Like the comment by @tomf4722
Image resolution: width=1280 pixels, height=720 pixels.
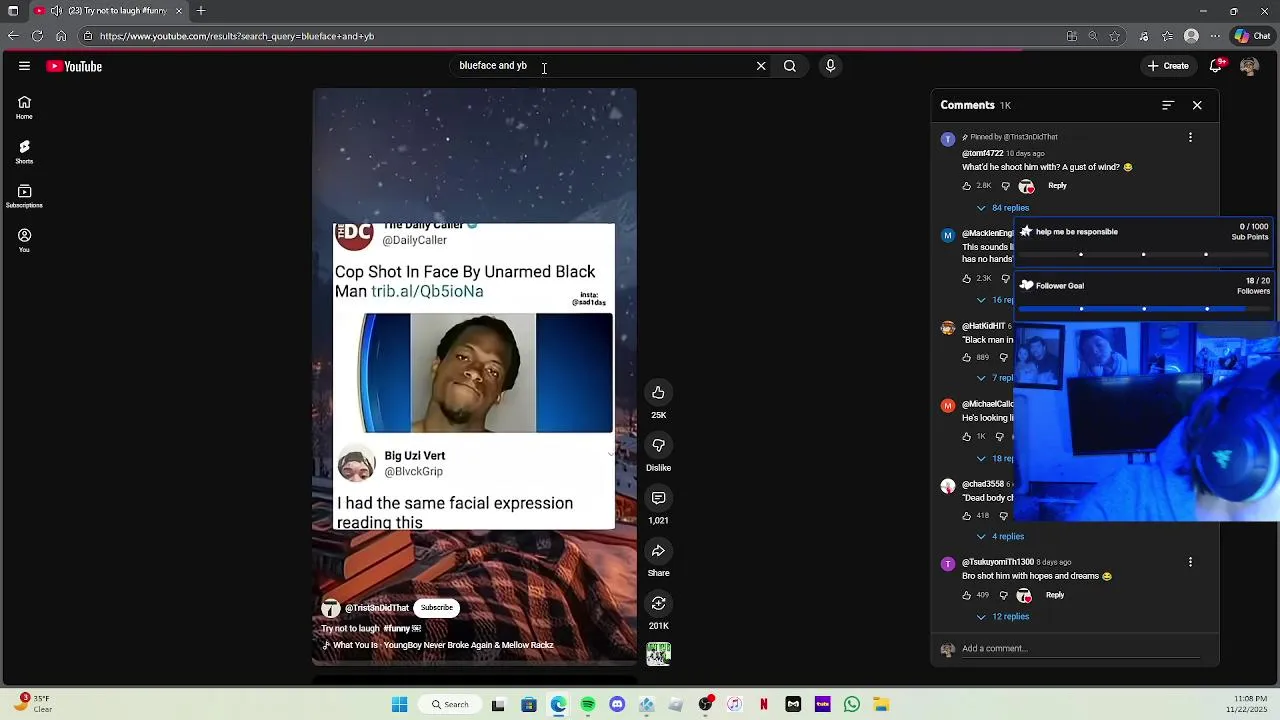[967, 186]
